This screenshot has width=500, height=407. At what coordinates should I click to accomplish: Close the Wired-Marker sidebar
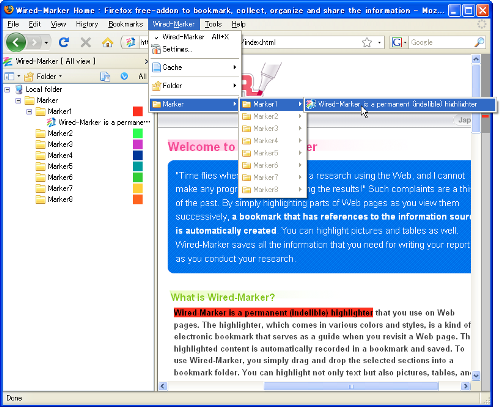click(146, 61)
